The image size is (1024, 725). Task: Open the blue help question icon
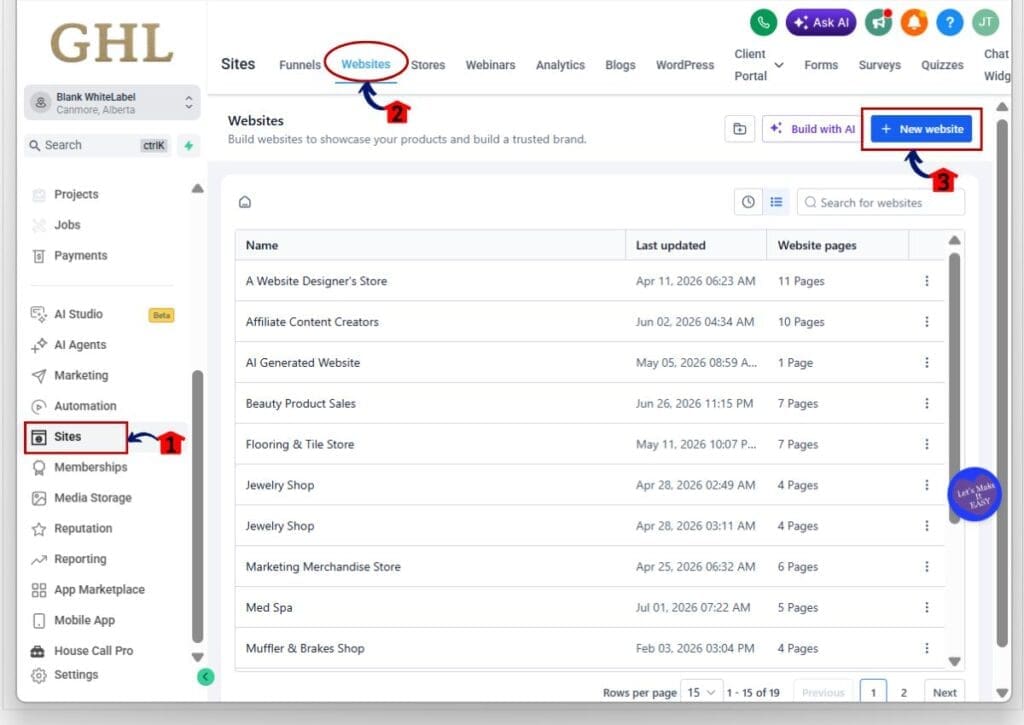[950, 23]
